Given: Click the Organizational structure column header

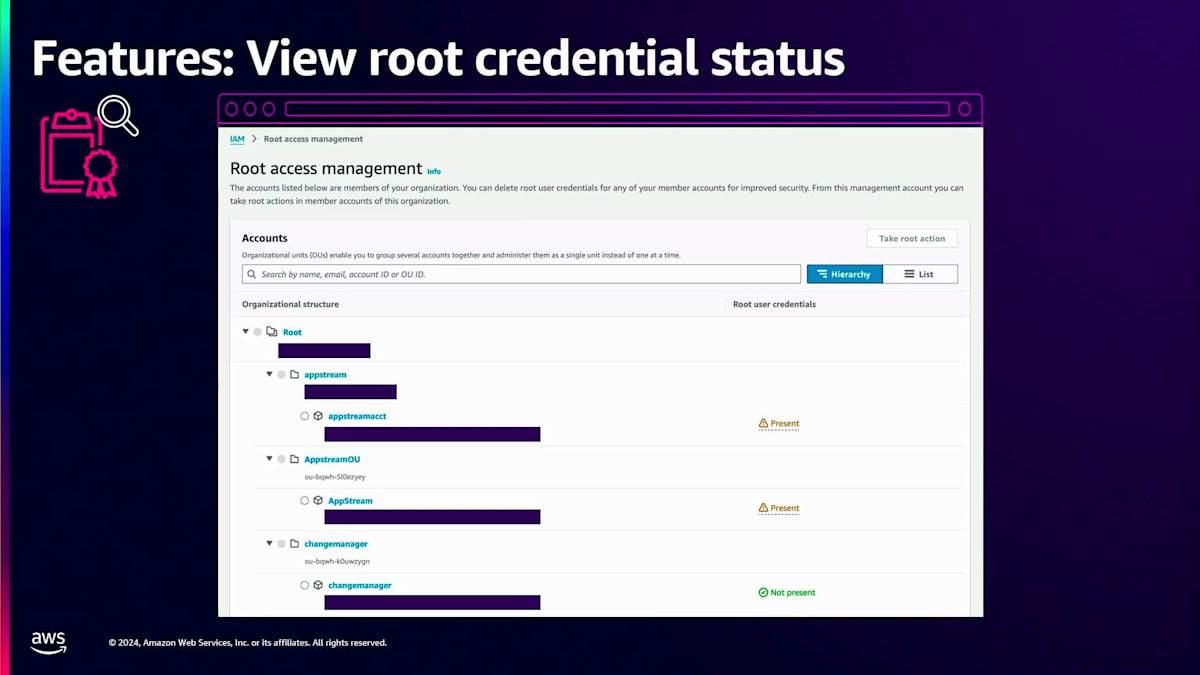Looking at the screenshot, I should (290, 304).
